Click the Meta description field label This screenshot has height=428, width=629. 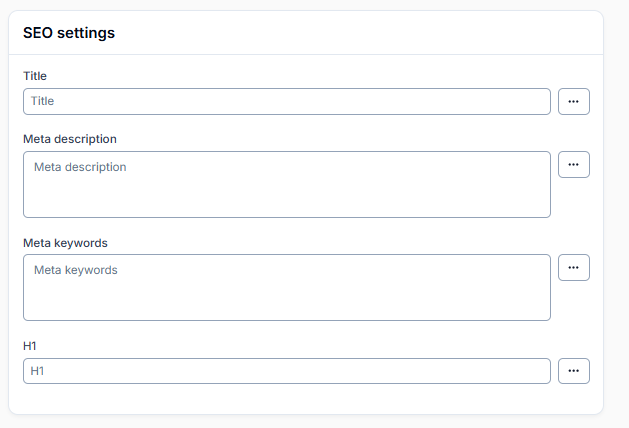click(70, 139)
